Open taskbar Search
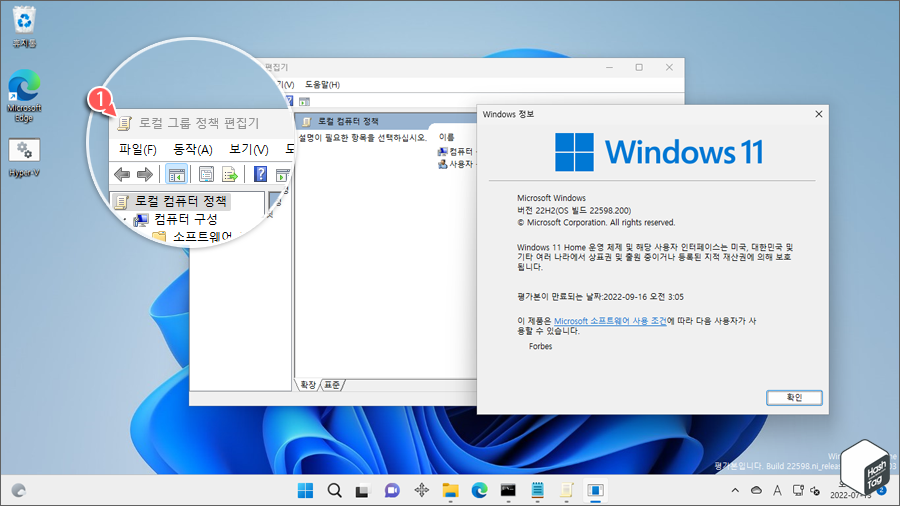 coord(335,491)
